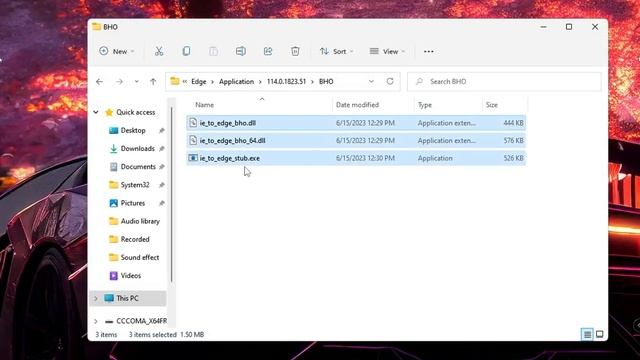The width and height of the screenshot is (640, 360).
Task: Click the System32 pin icon
Action: [162, 185]
